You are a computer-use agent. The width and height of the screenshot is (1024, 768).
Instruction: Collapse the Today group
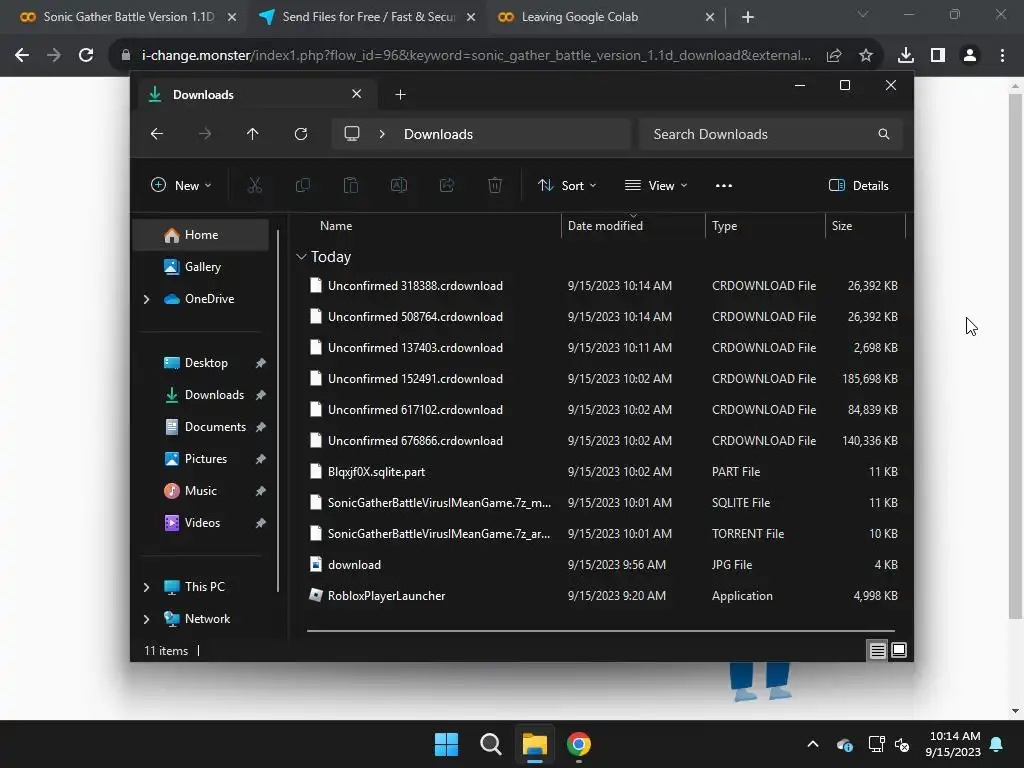point(301,257)
